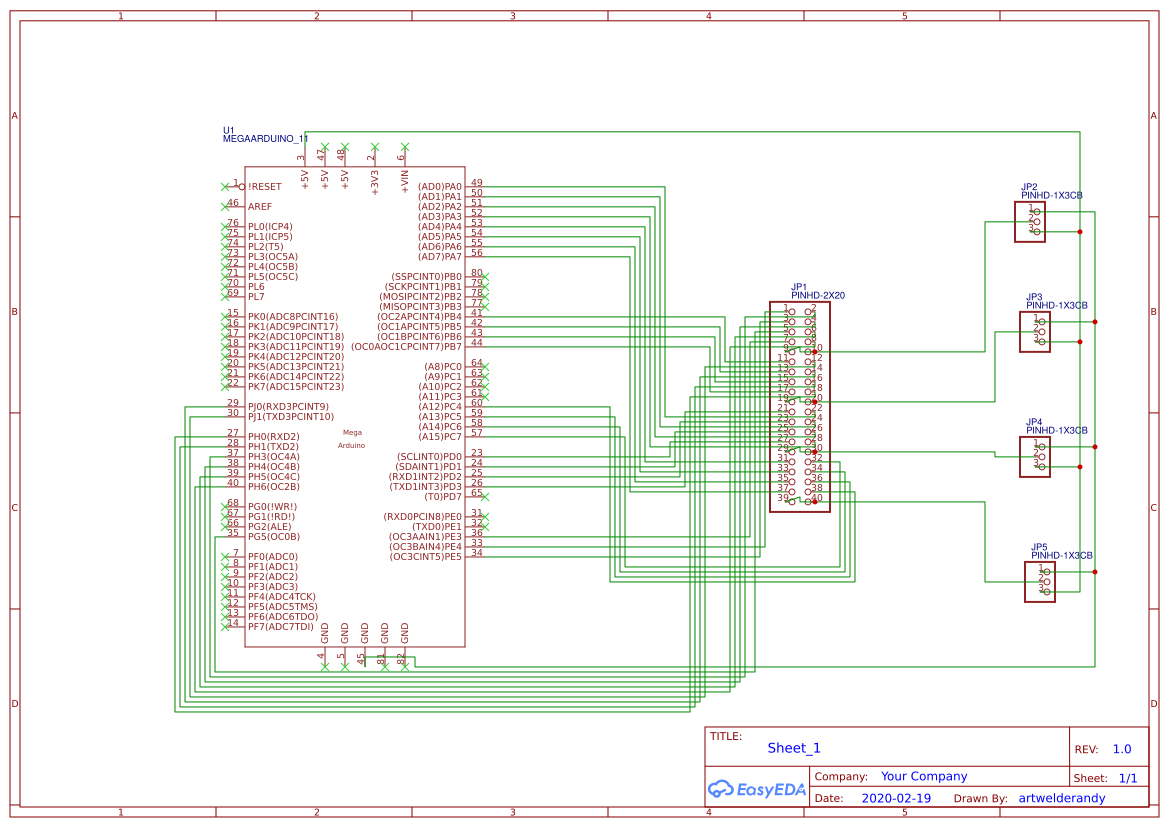
Task: Click the Sheet_1 title text field
Action: (791, 747)
